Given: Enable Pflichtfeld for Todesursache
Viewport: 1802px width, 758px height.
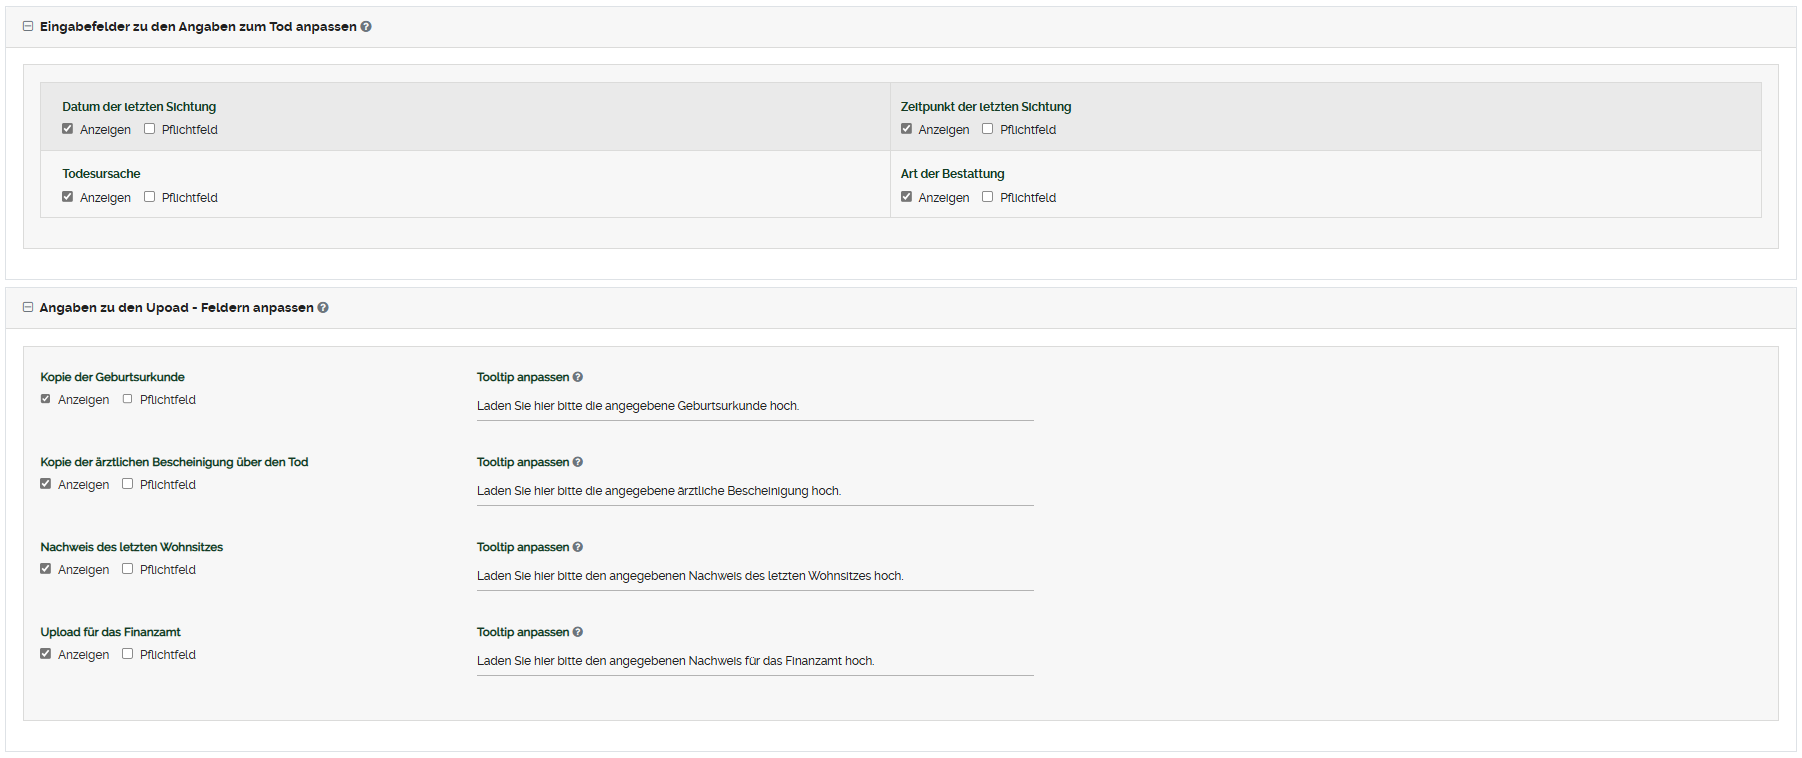Looking at the screenshot, I should click(150, 197).
